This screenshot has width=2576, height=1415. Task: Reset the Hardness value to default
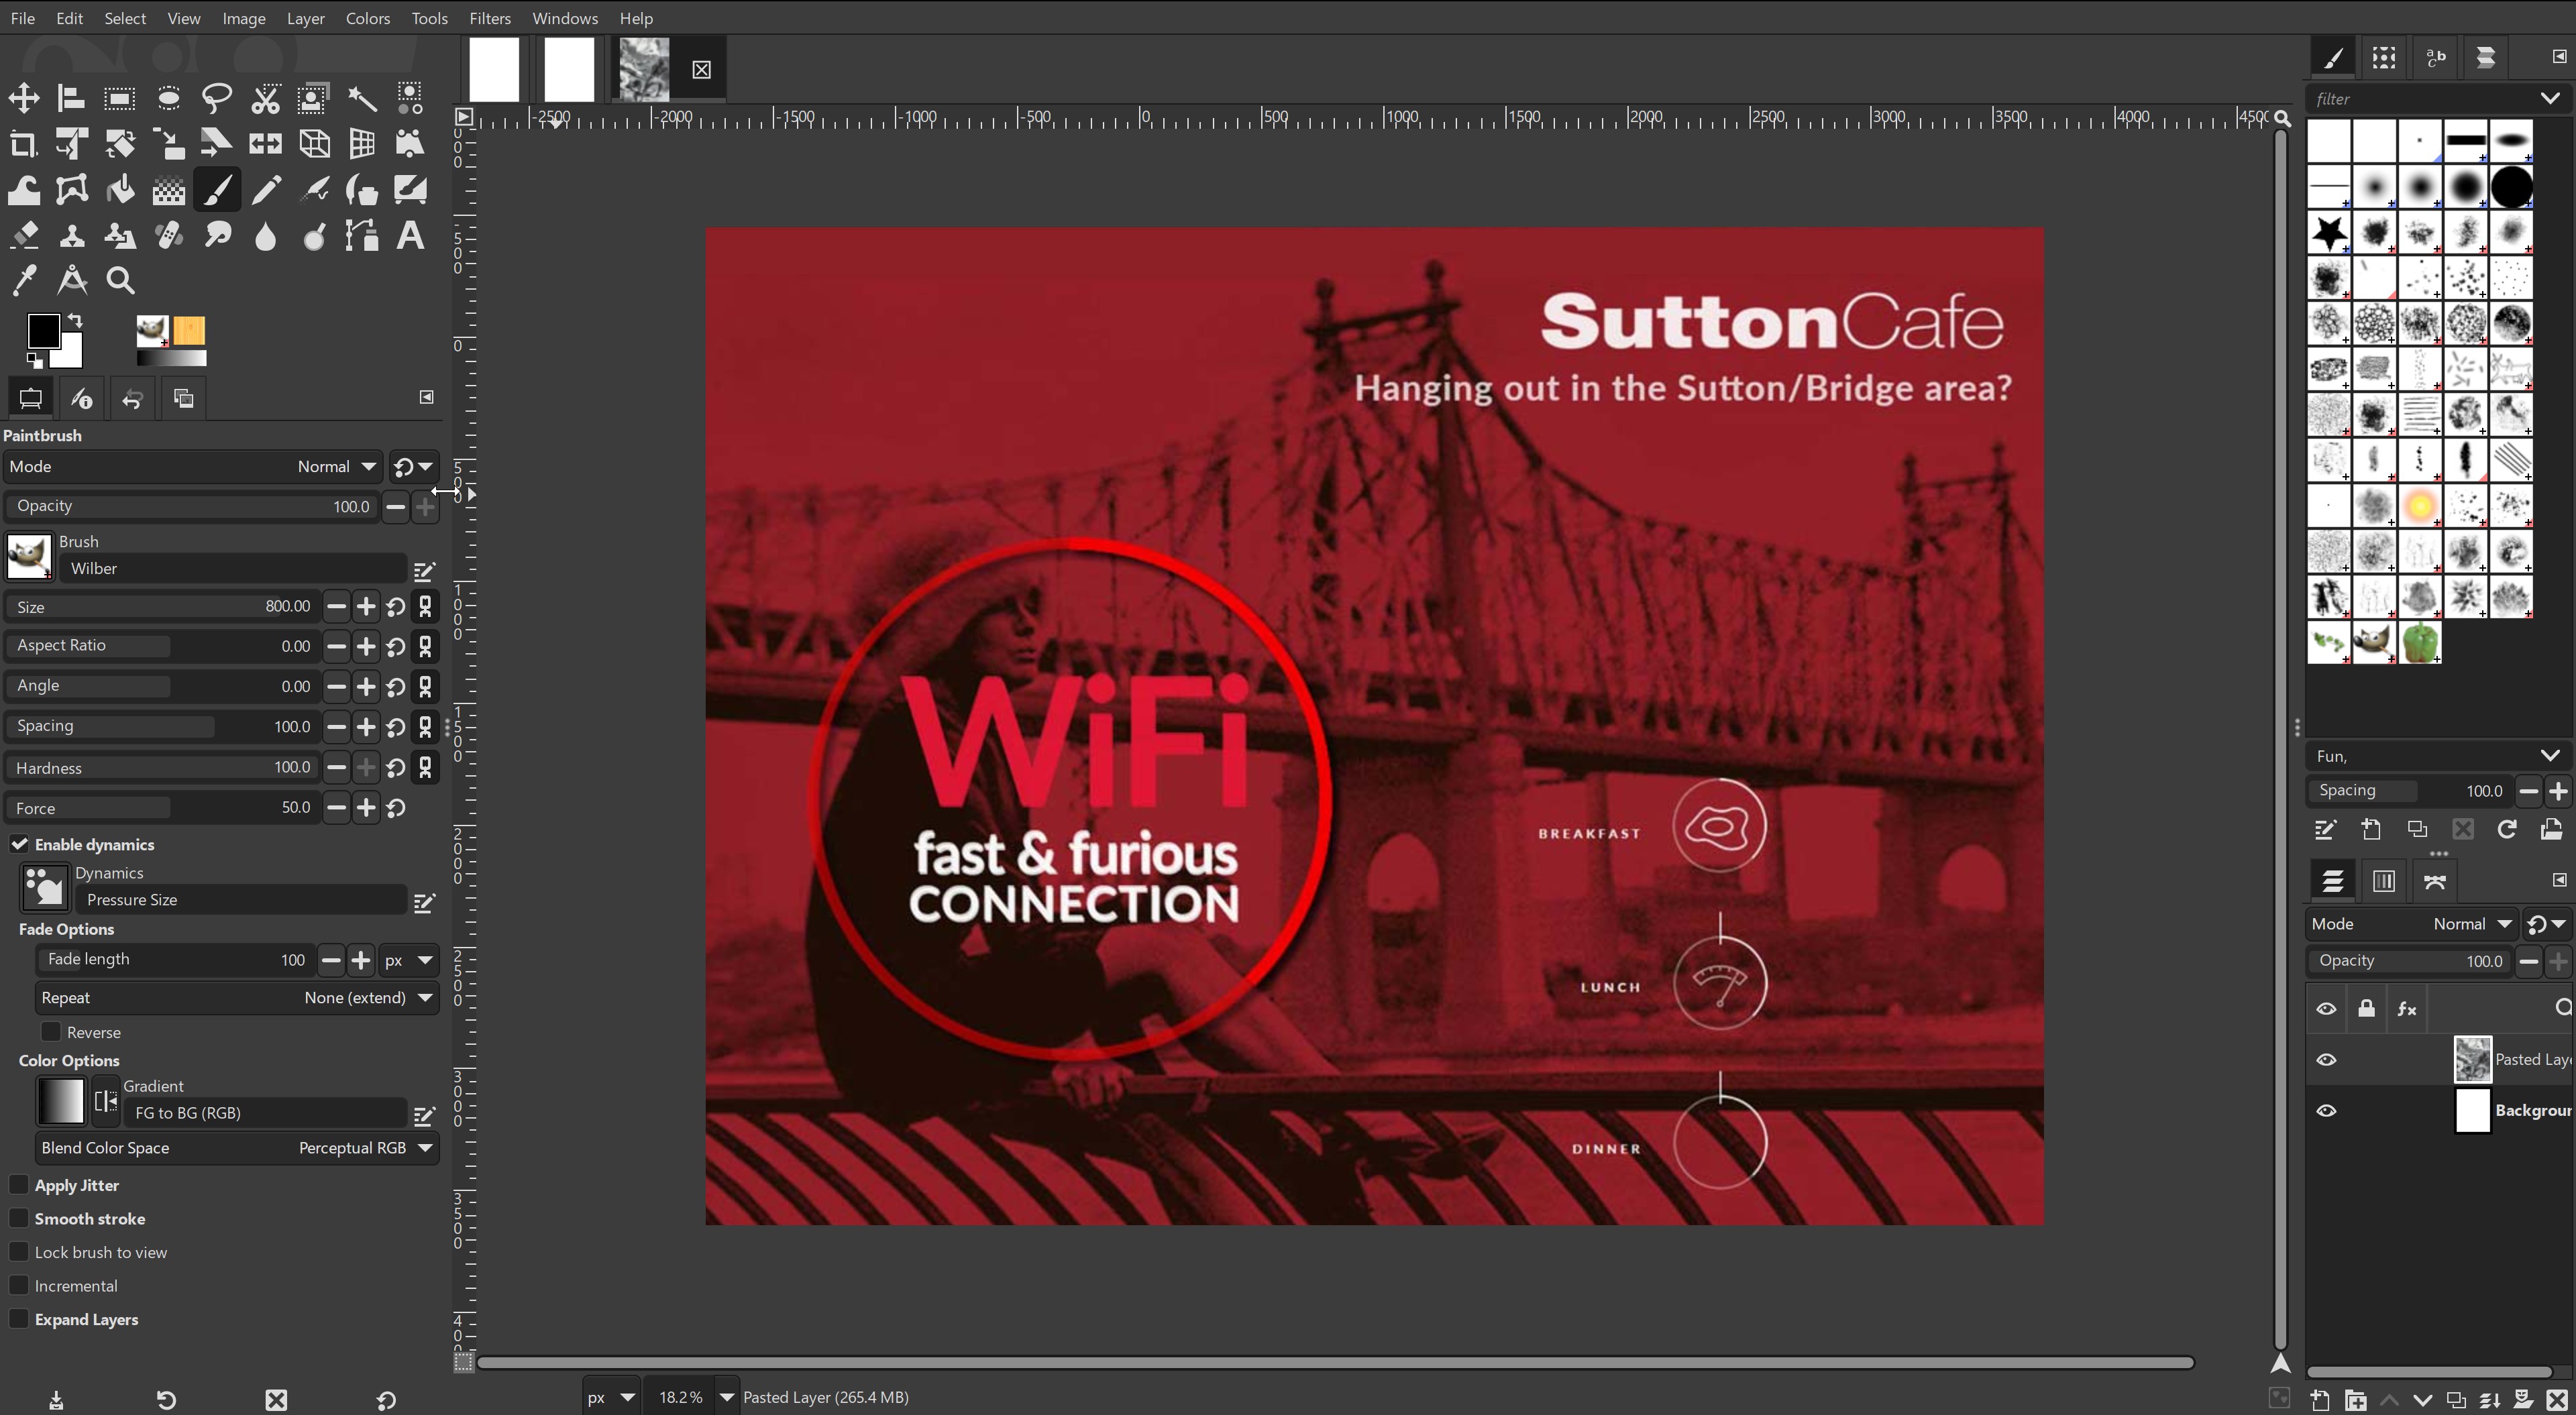[395, 767]
